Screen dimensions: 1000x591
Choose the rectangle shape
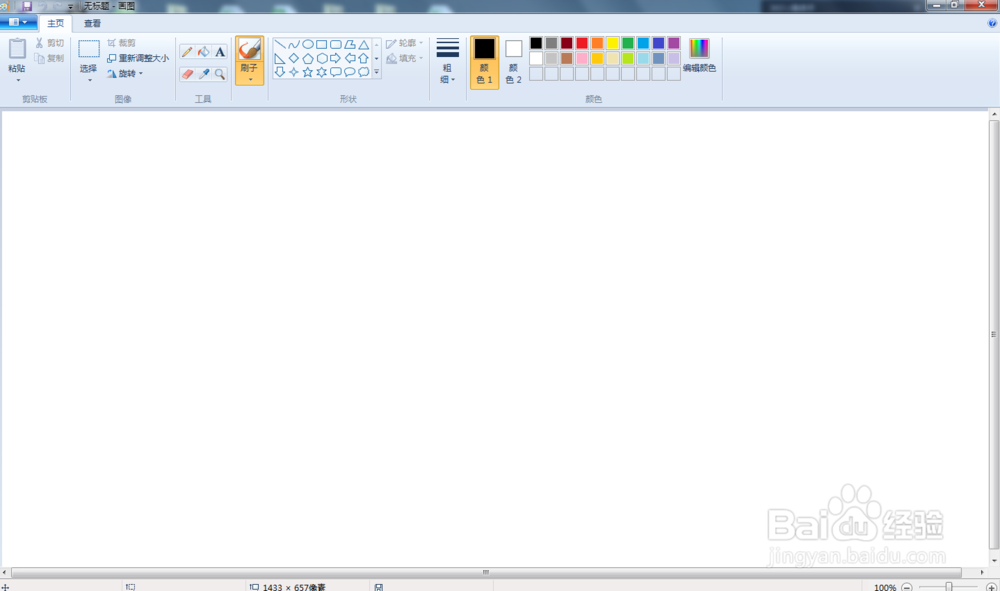(321, 45)
